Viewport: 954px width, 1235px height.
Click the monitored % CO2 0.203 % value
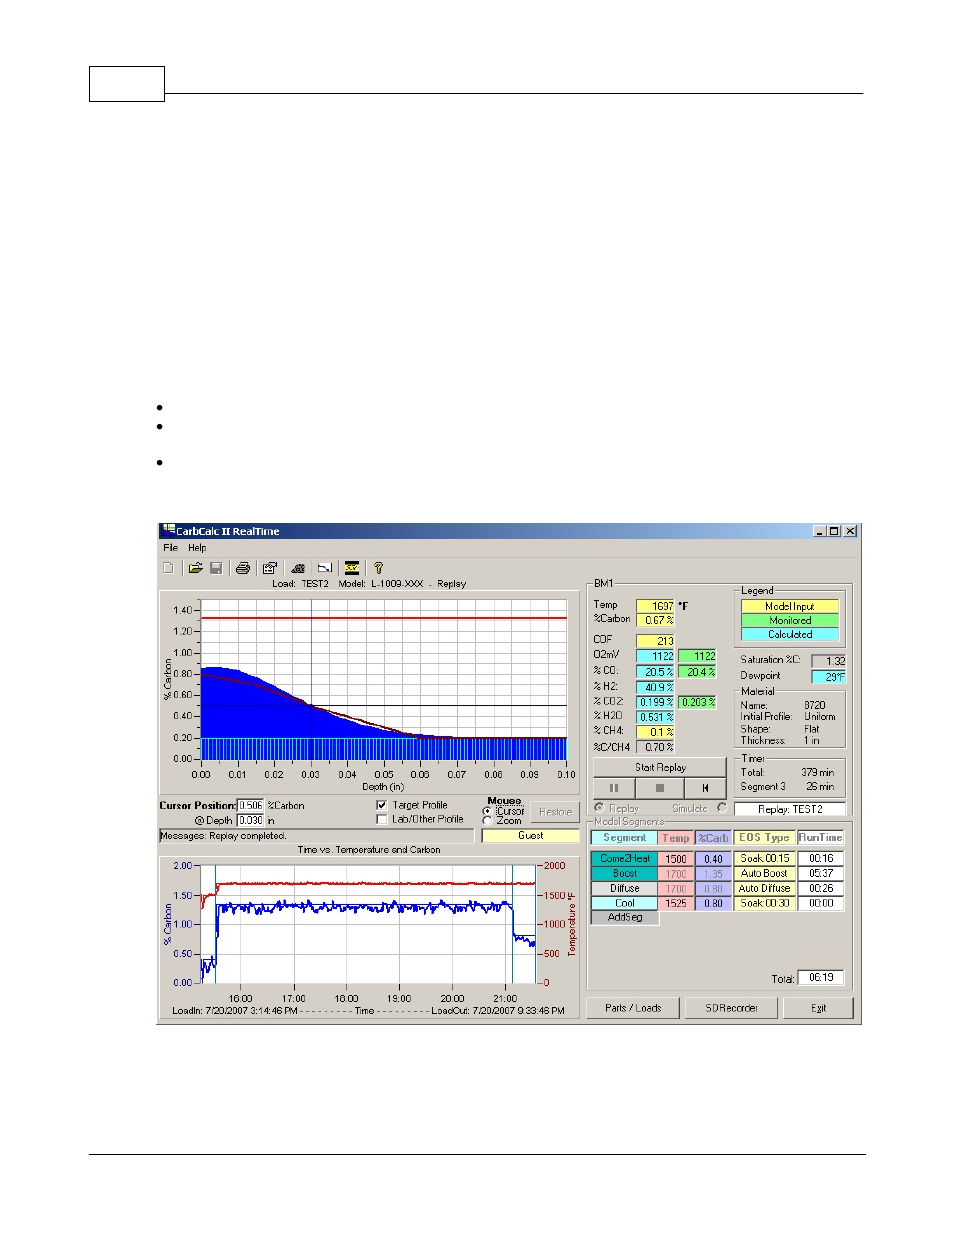(698, 702)
